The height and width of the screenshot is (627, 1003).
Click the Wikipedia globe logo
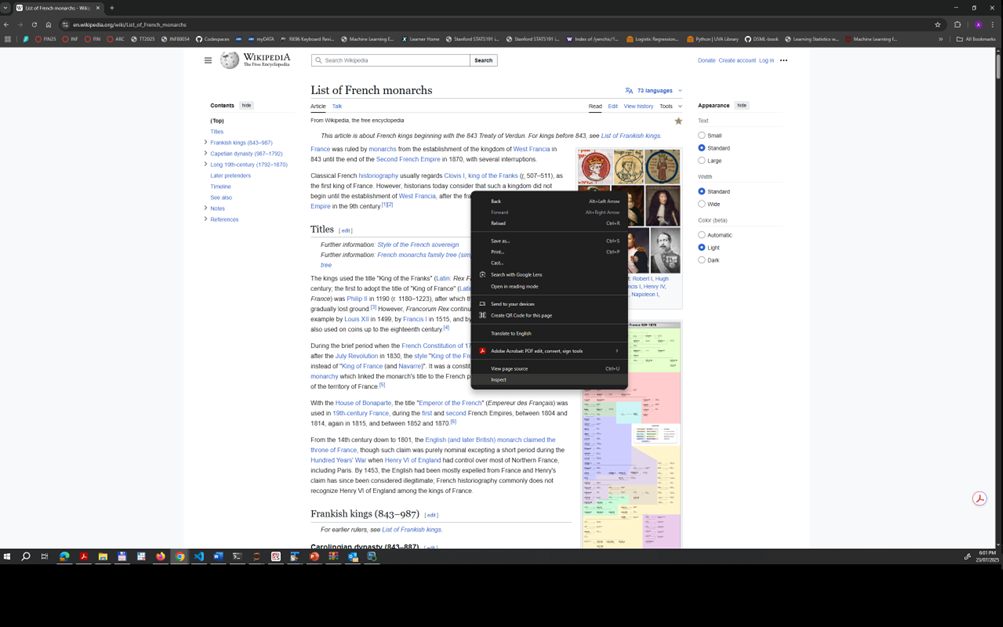tap(230, 60)
